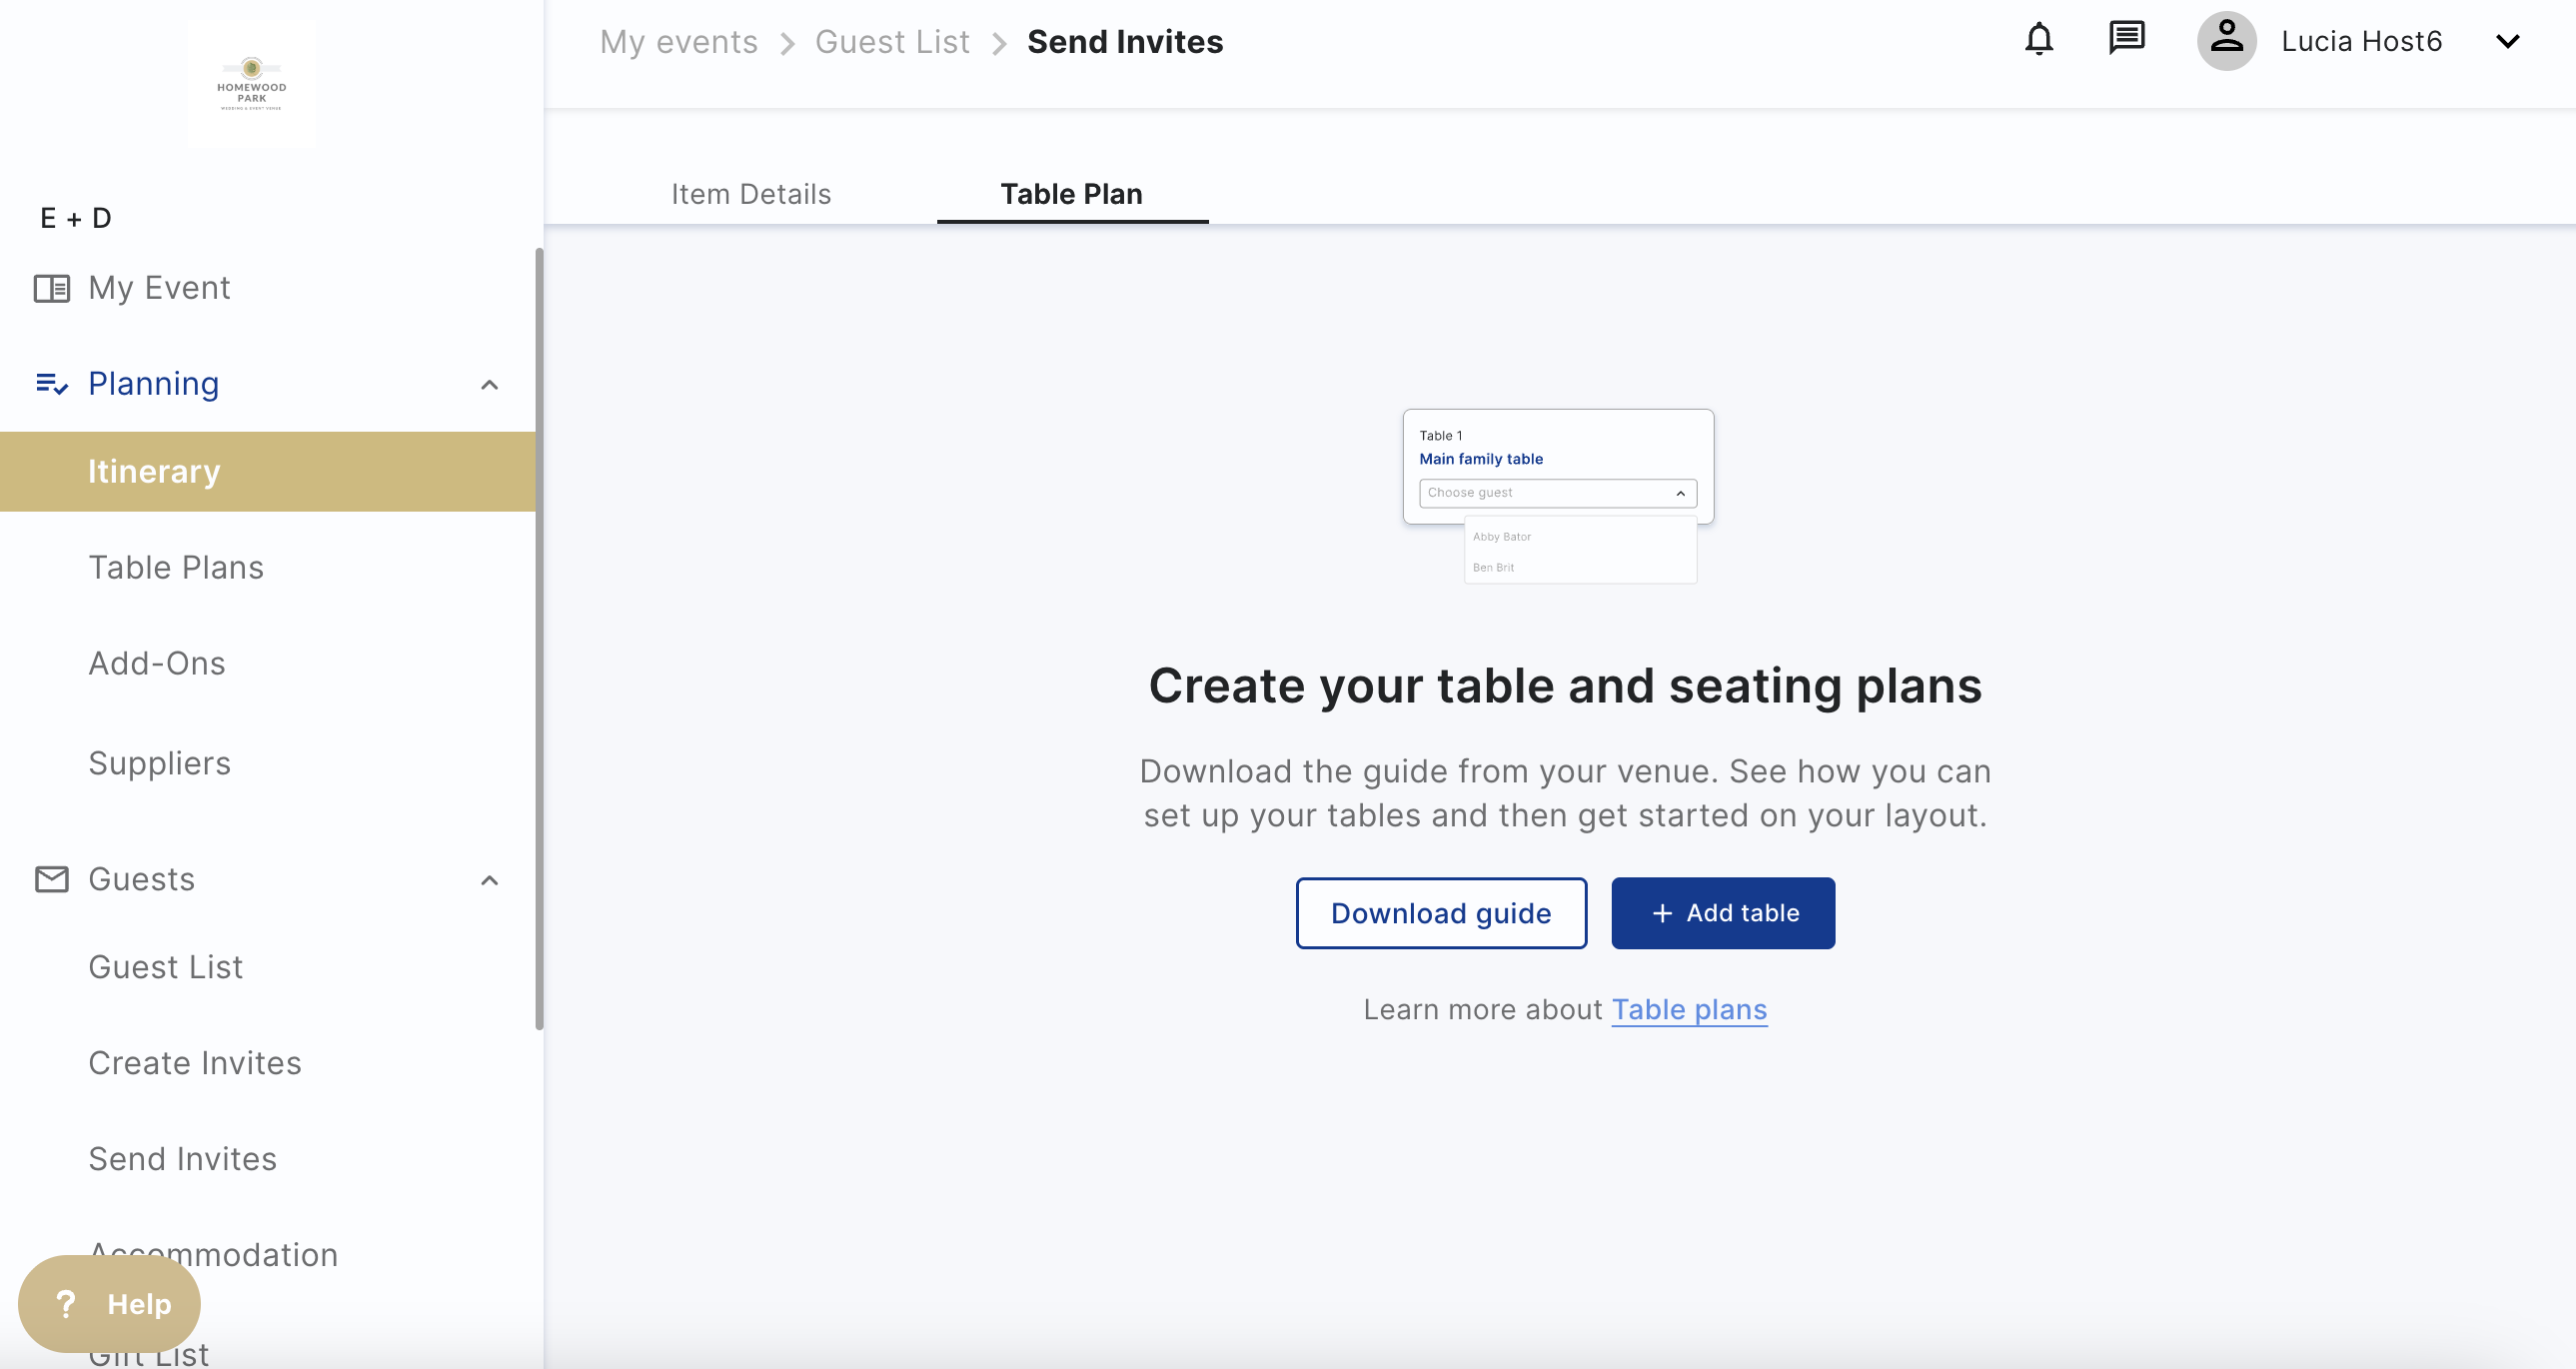Click the Help question mark icon
Viewport: 2576px width, 1369px height.
click(67, 1304)
